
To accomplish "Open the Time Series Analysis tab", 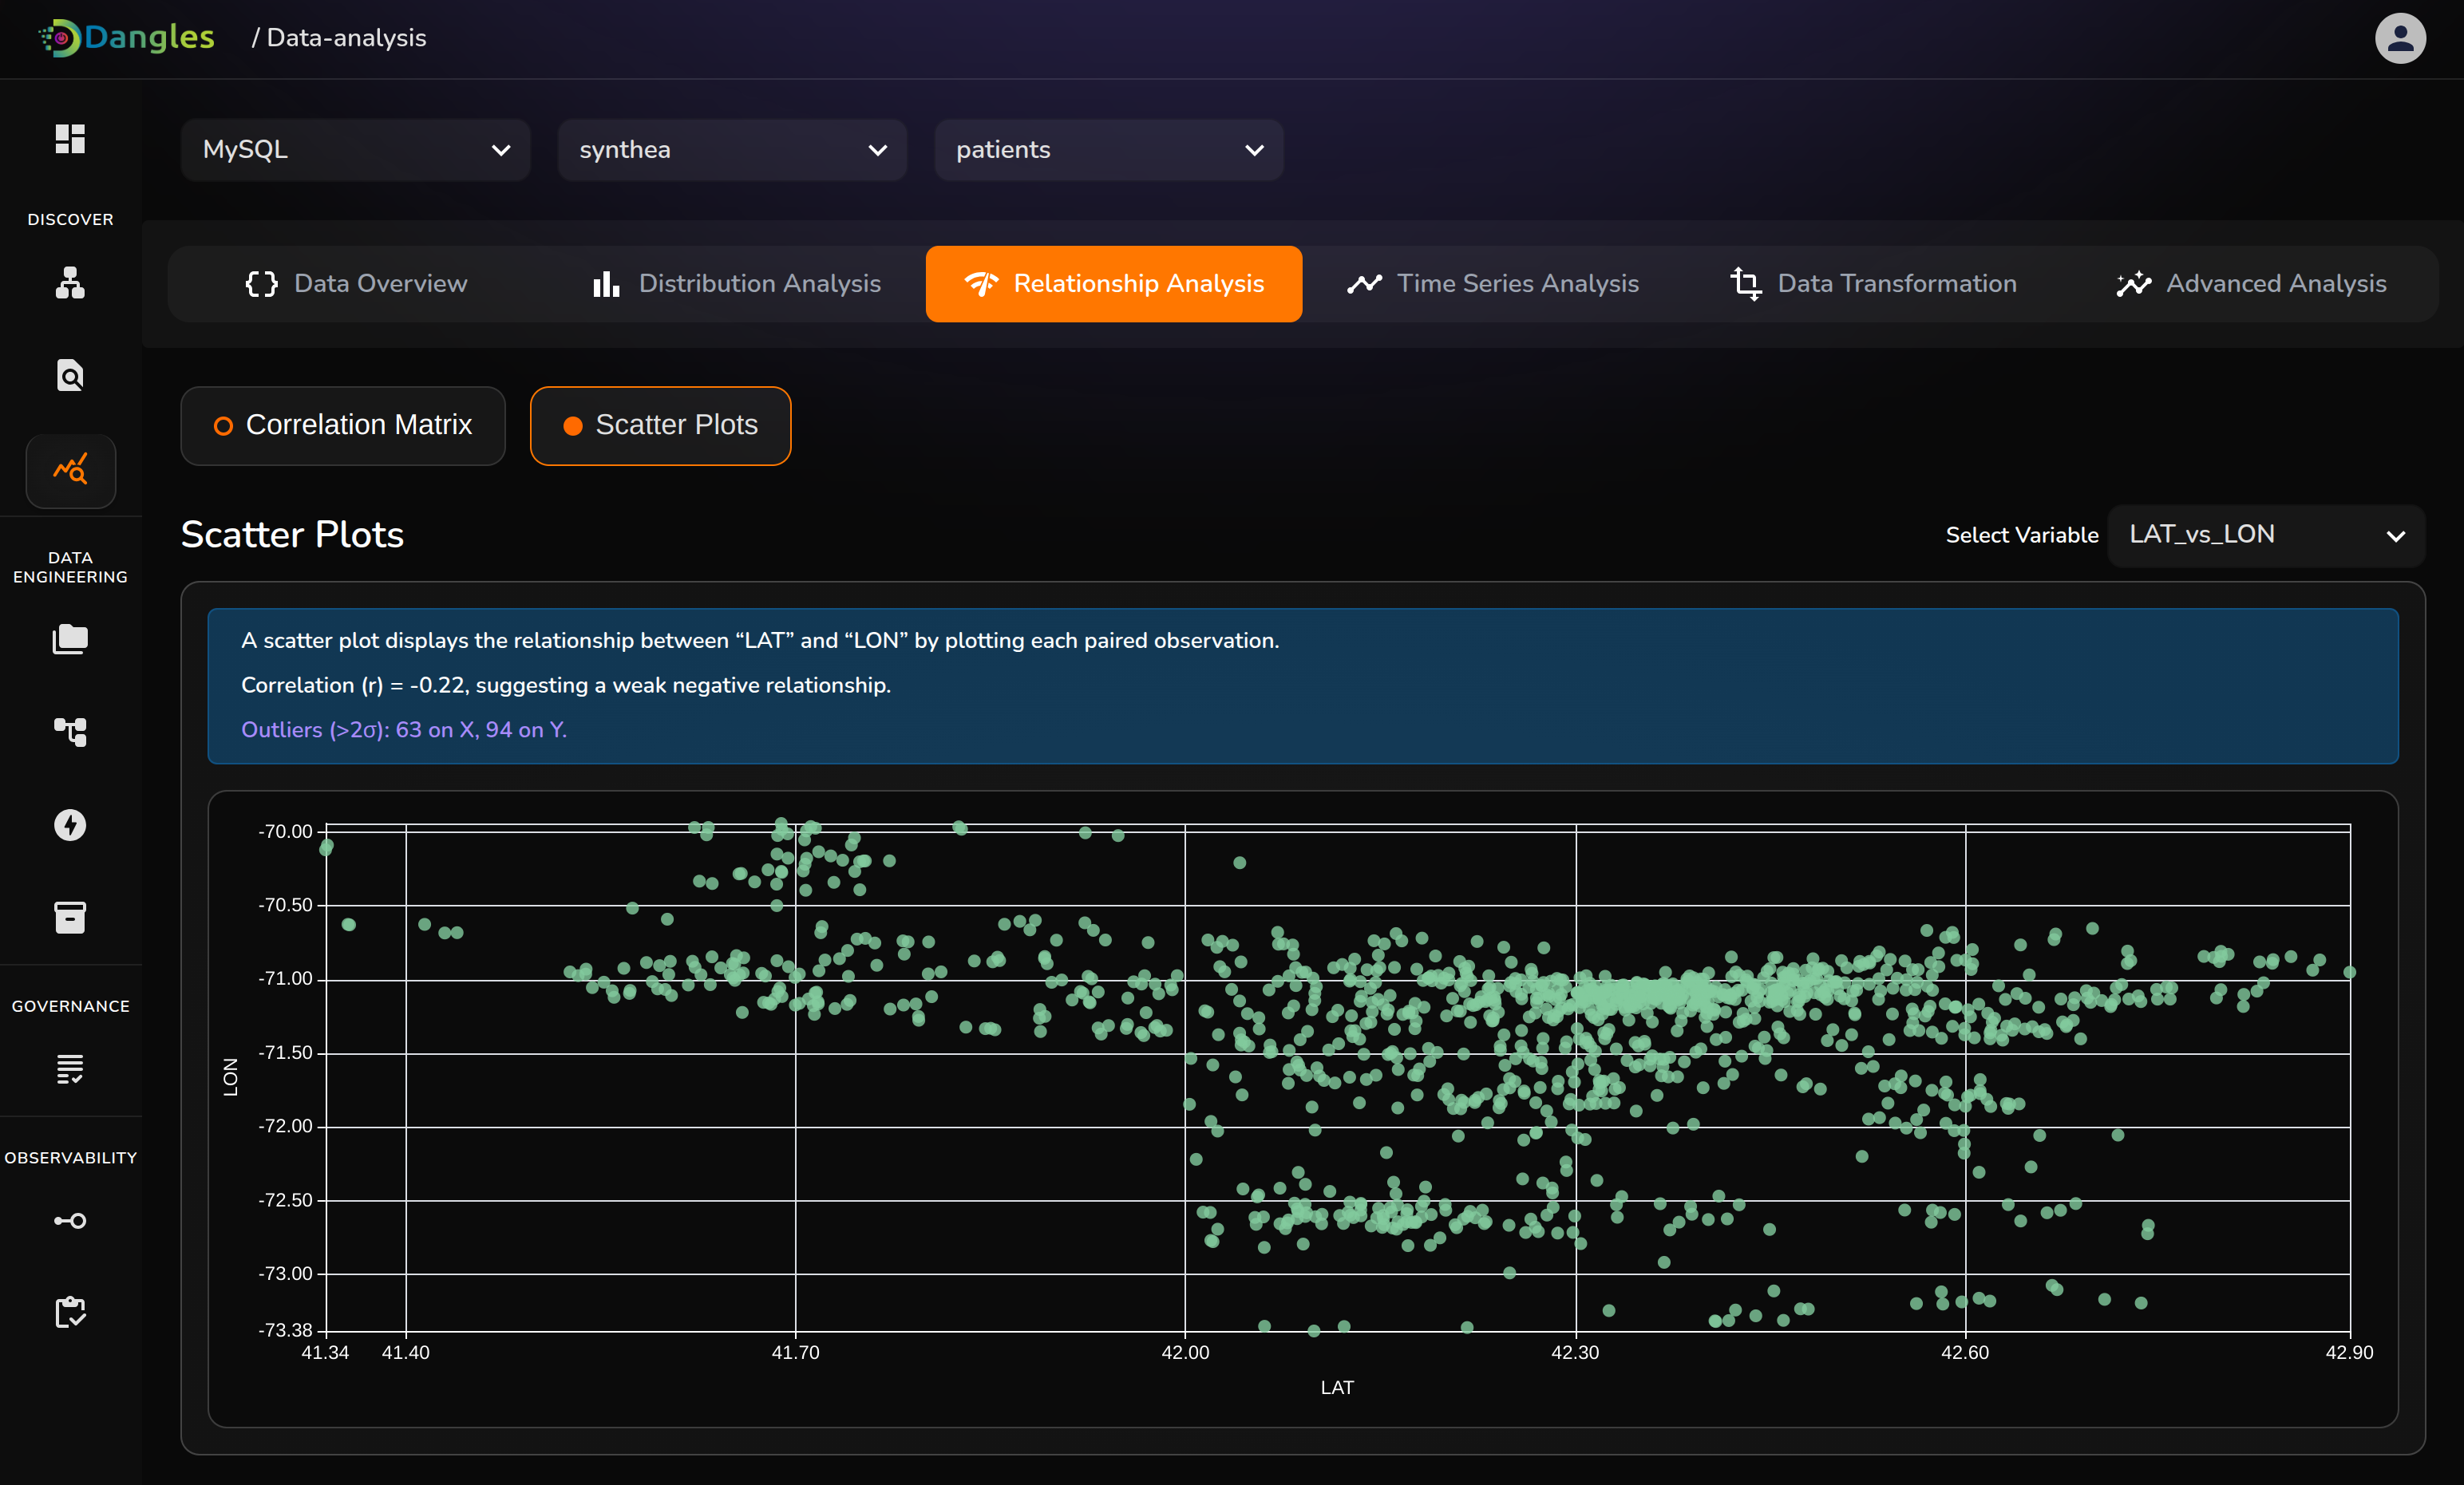I will (x=1491, y=283).
